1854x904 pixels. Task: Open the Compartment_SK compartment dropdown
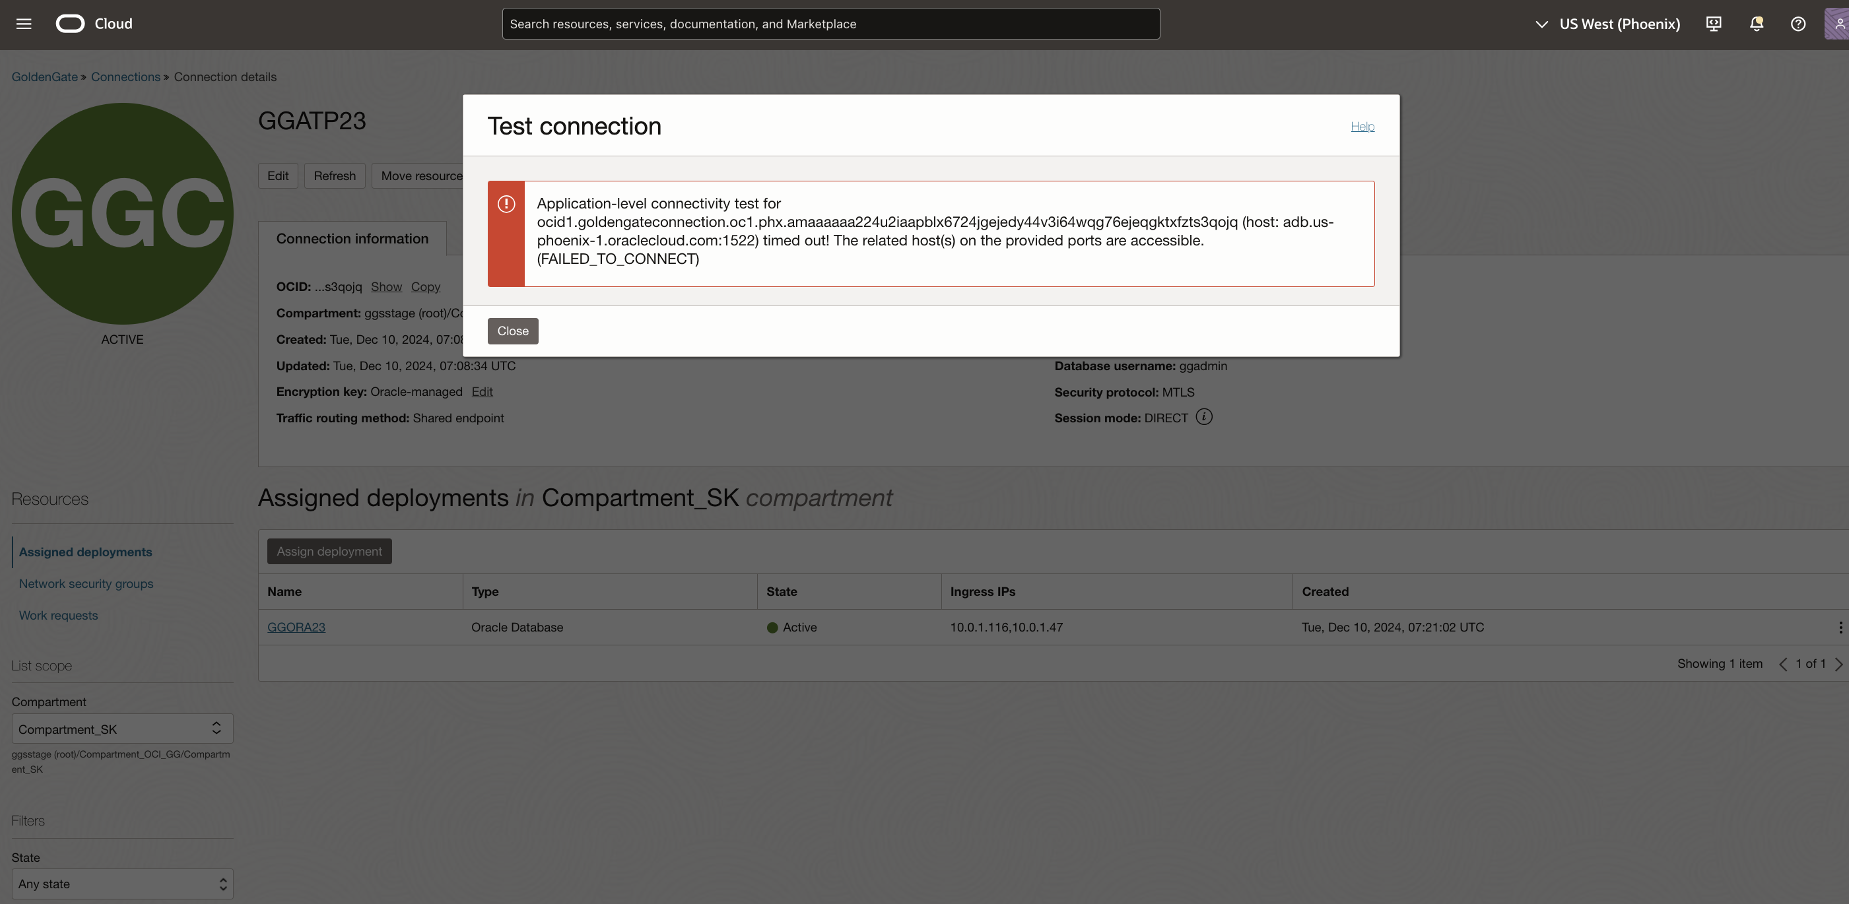click(122, 729)
